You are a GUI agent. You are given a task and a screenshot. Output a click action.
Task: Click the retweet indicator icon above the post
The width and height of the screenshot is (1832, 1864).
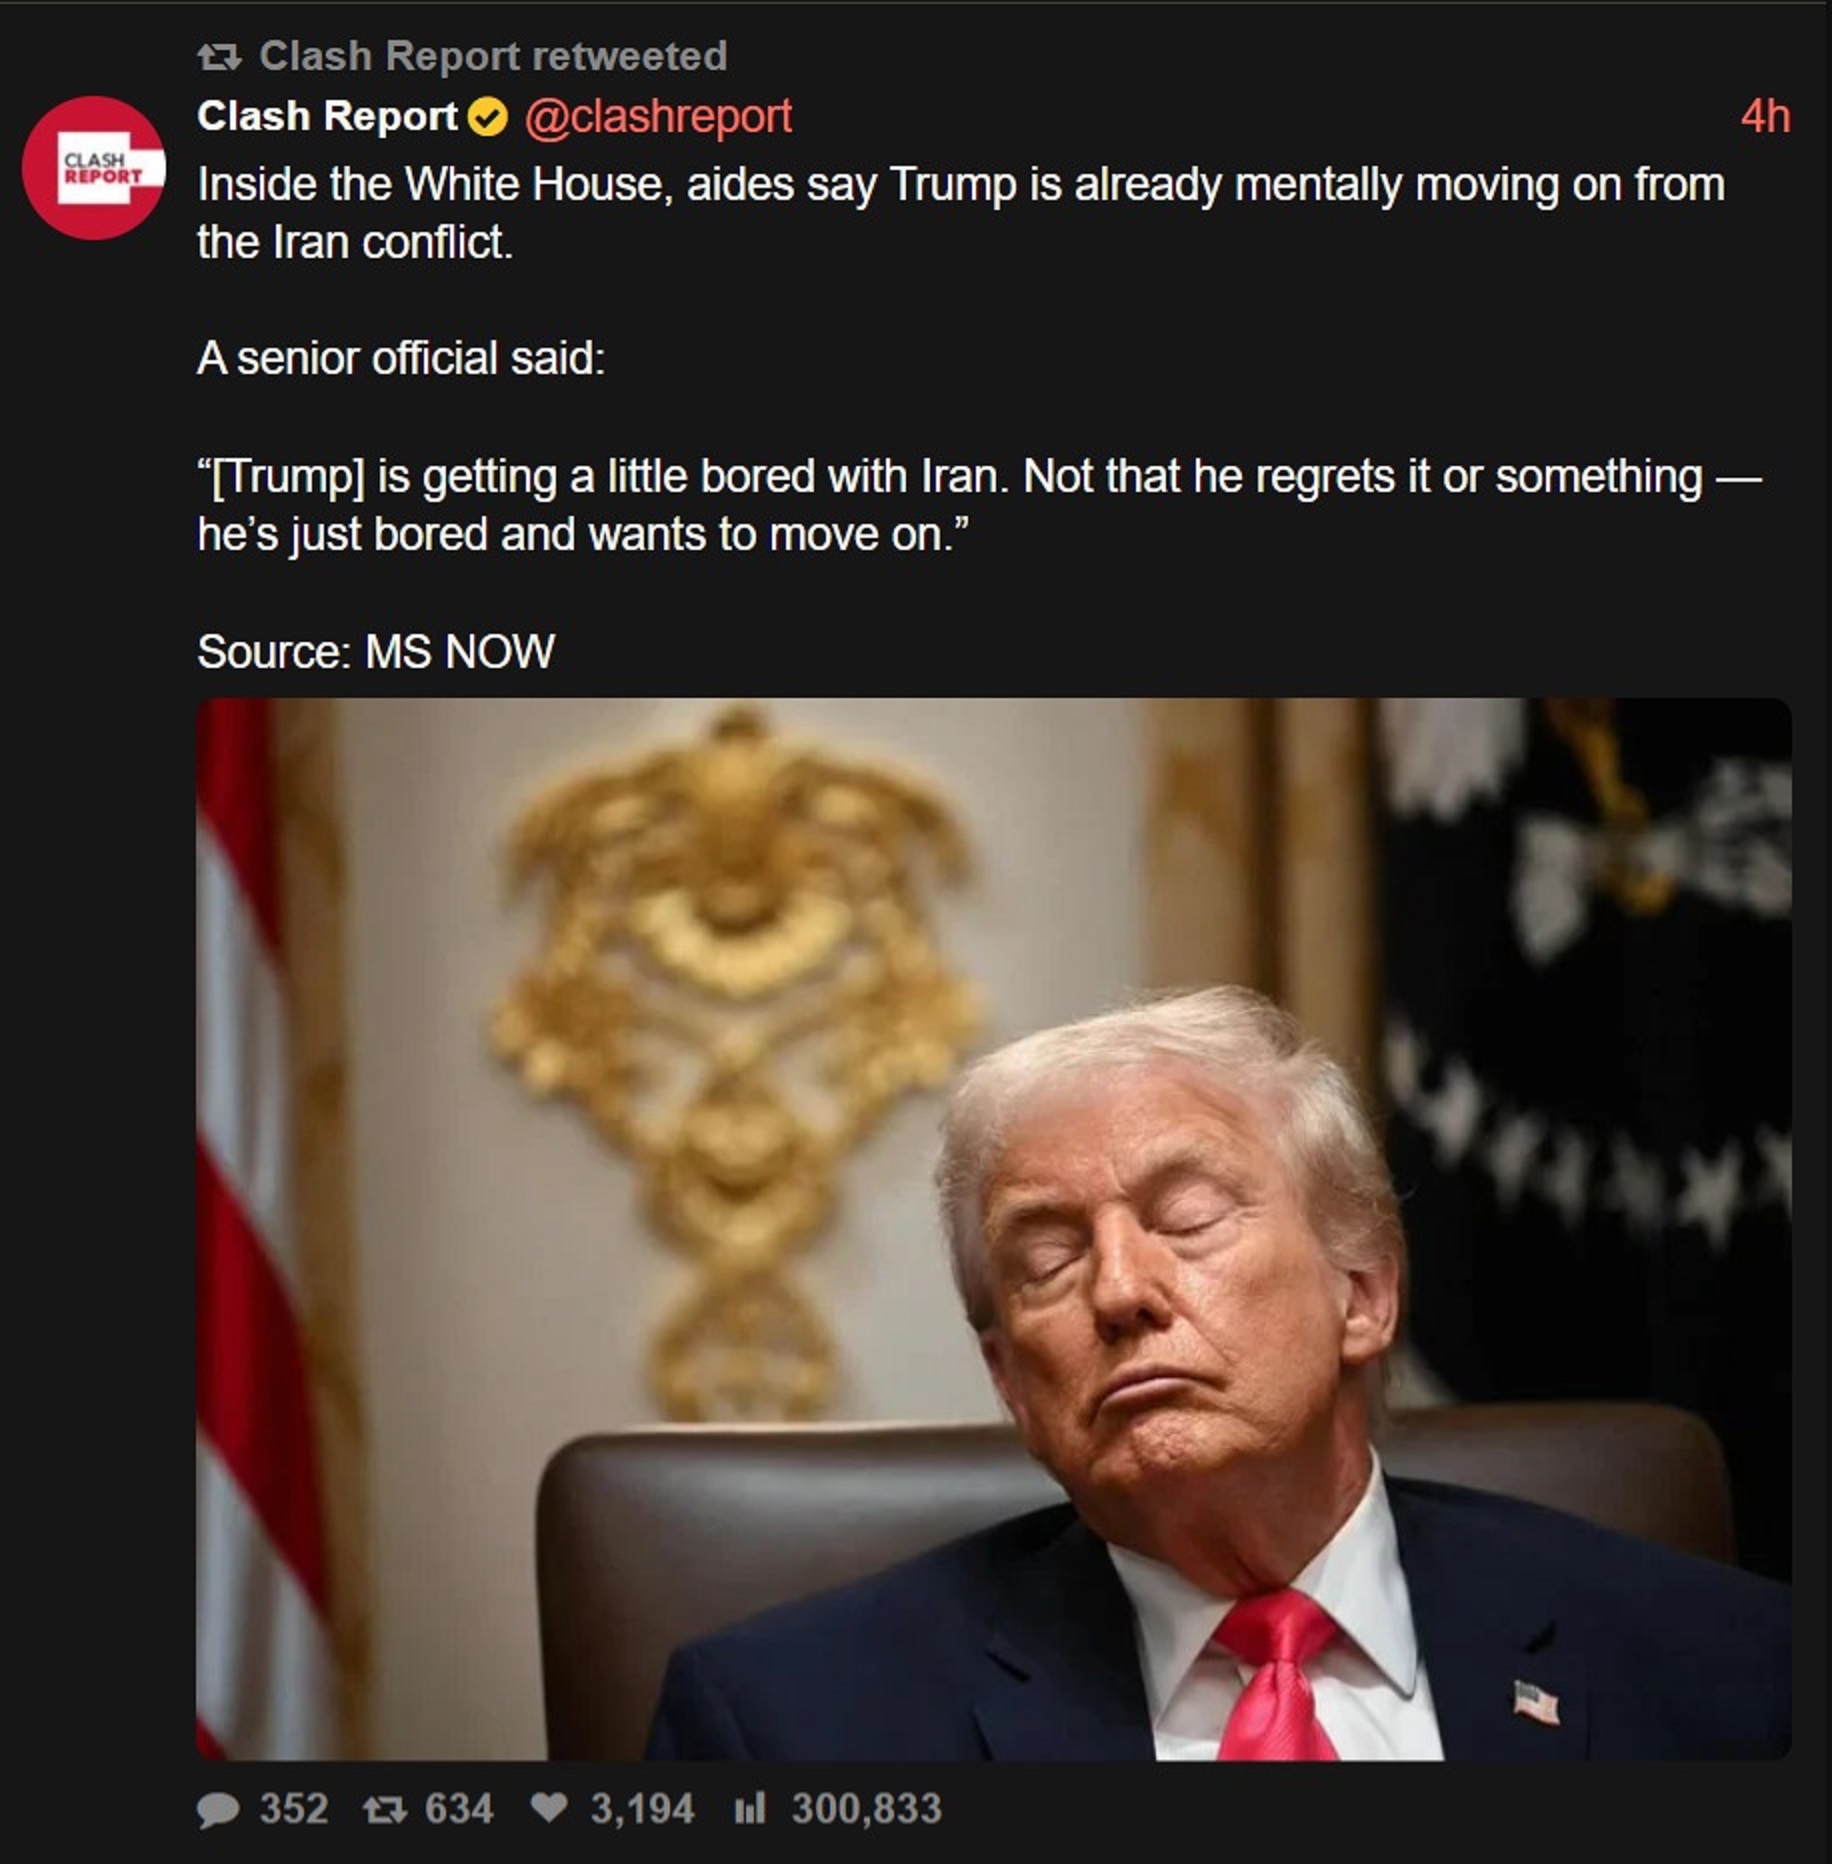pyautogui.click(x=219, y=57)
